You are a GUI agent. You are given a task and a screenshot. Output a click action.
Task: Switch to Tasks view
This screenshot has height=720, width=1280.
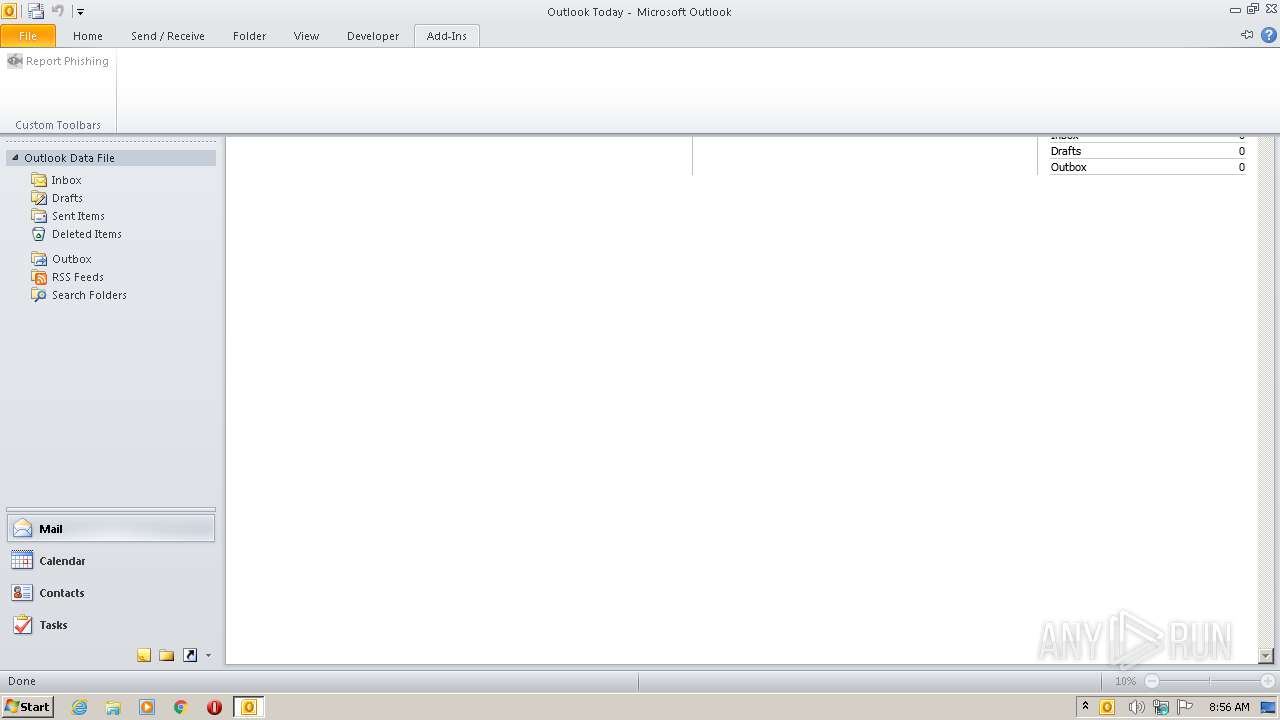(x=111, y=625)
